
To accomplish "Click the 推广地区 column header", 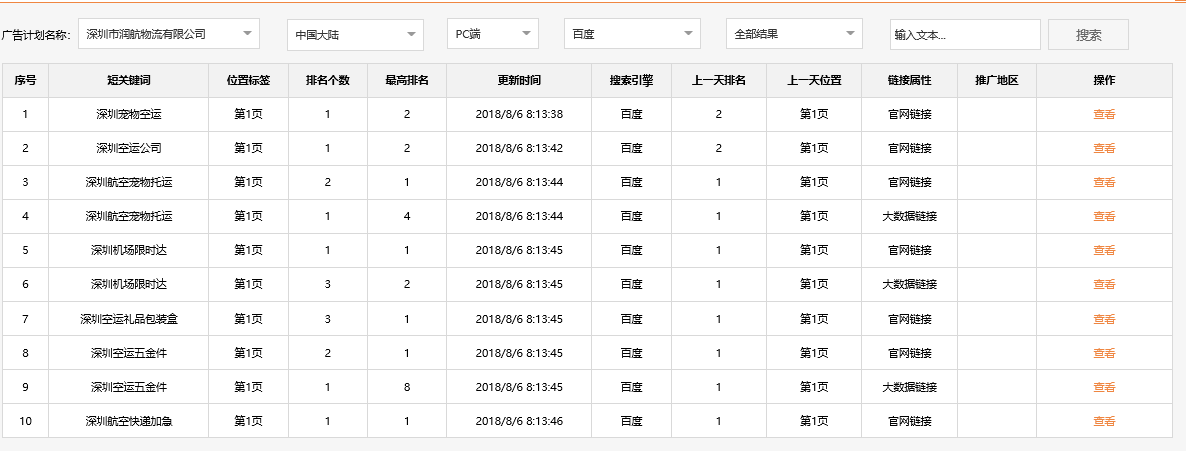I will pyautogui.click(x=997, y=80).
